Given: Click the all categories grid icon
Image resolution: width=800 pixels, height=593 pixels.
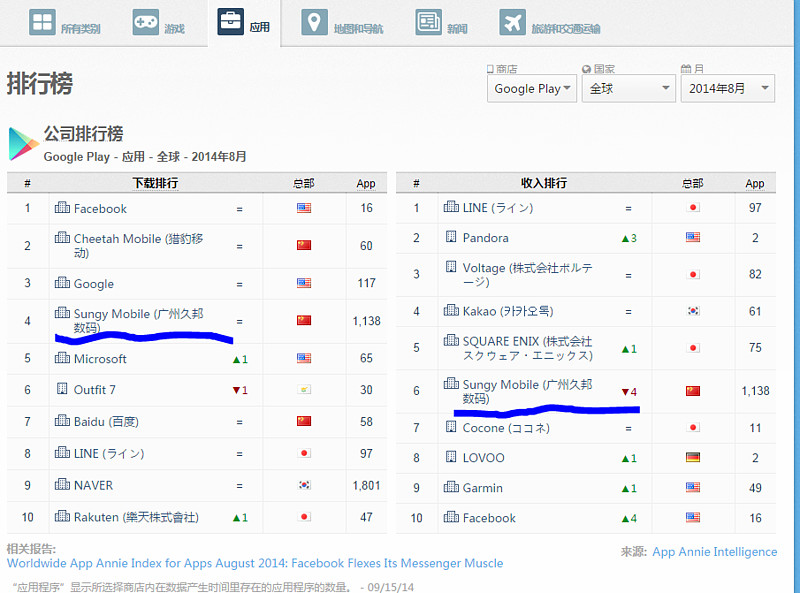Looking at the screenshot, I should tap(42, 22).
